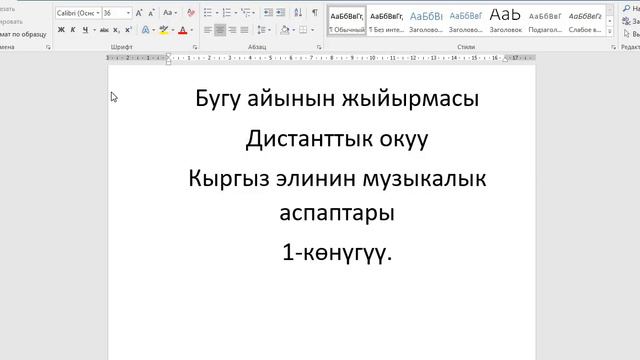This screenshot has height=360, width=640.
Task: Apply multilevel list formatting
Action: 245,13
